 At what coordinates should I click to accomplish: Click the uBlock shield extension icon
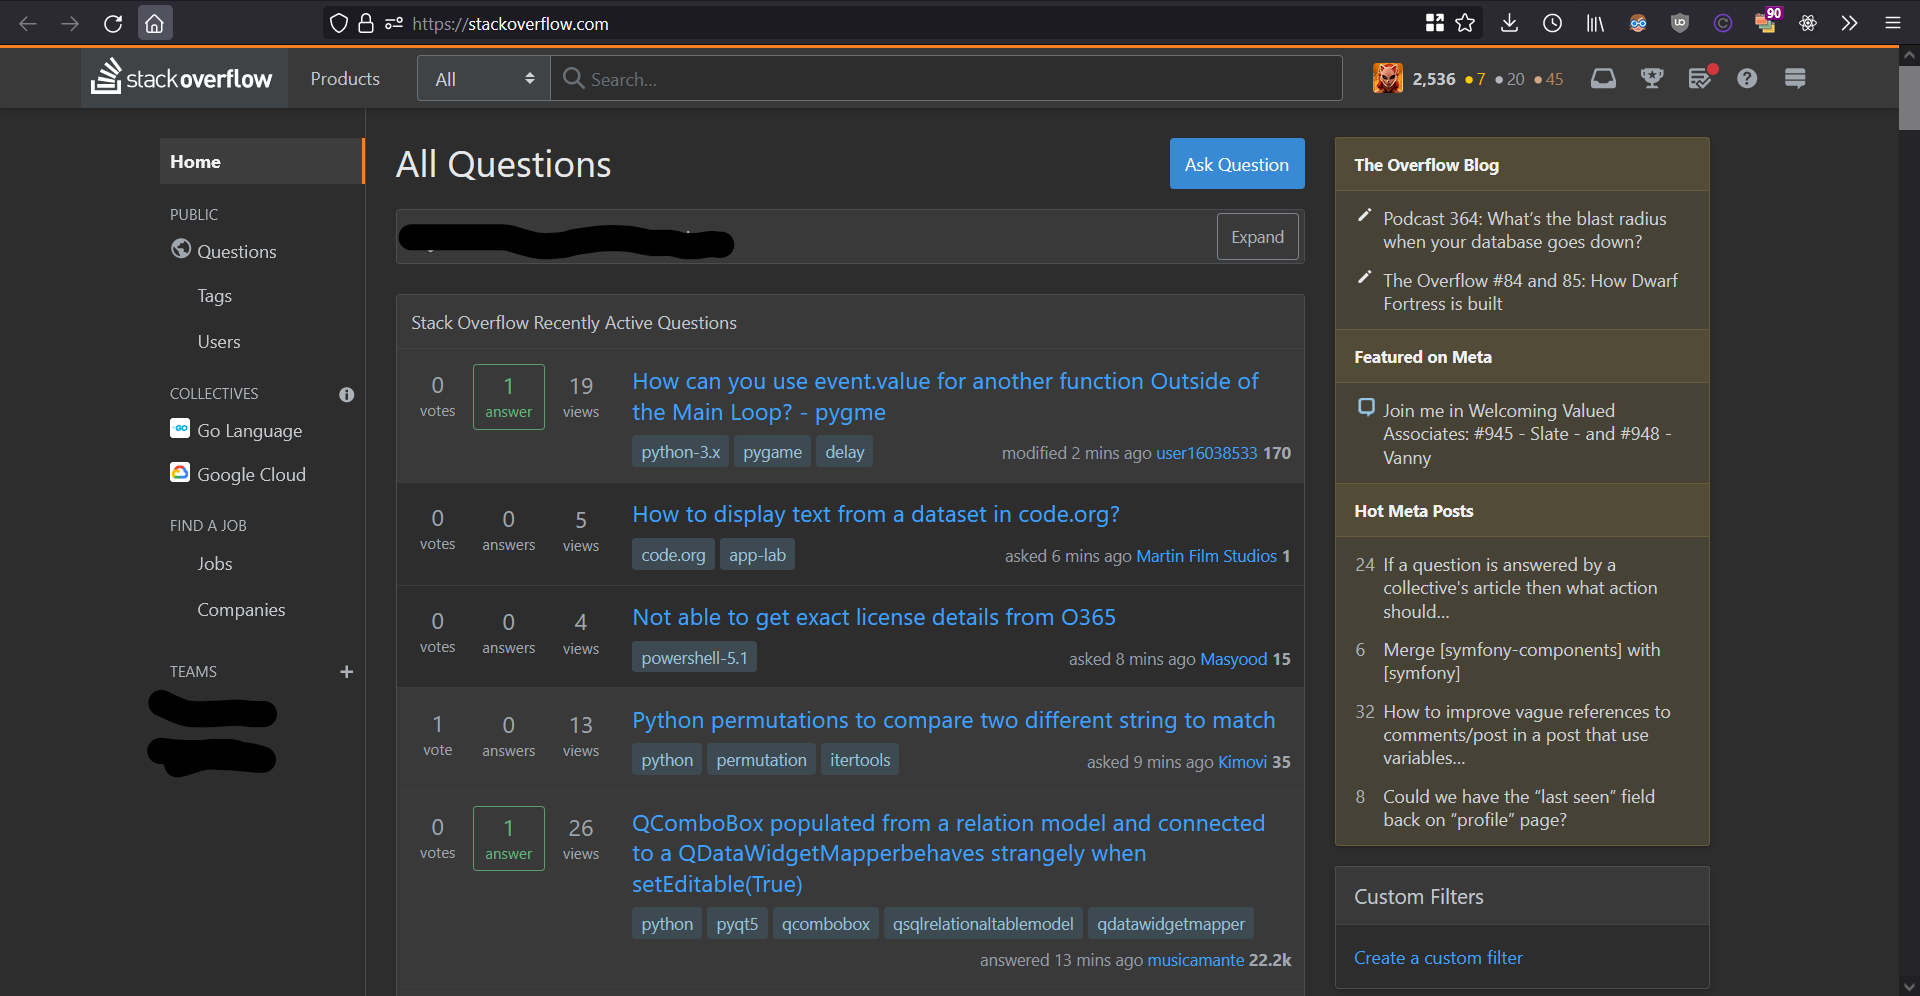[1680, 23]
